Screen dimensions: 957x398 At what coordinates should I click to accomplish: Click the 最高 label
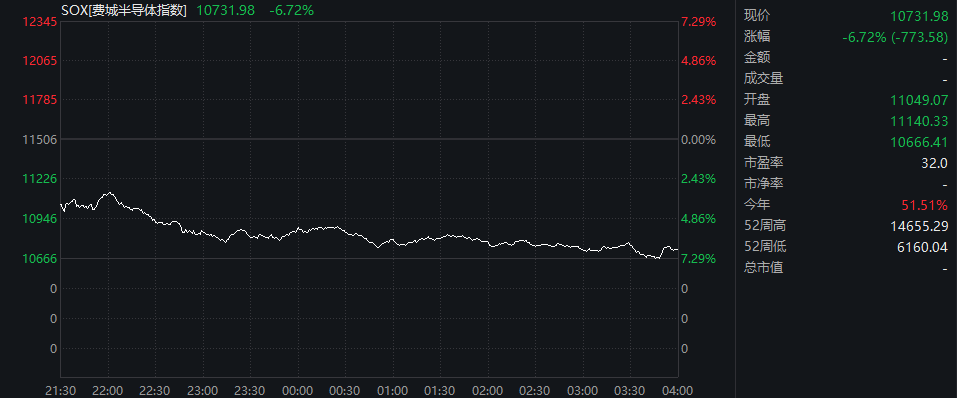(x=757, y=121)
